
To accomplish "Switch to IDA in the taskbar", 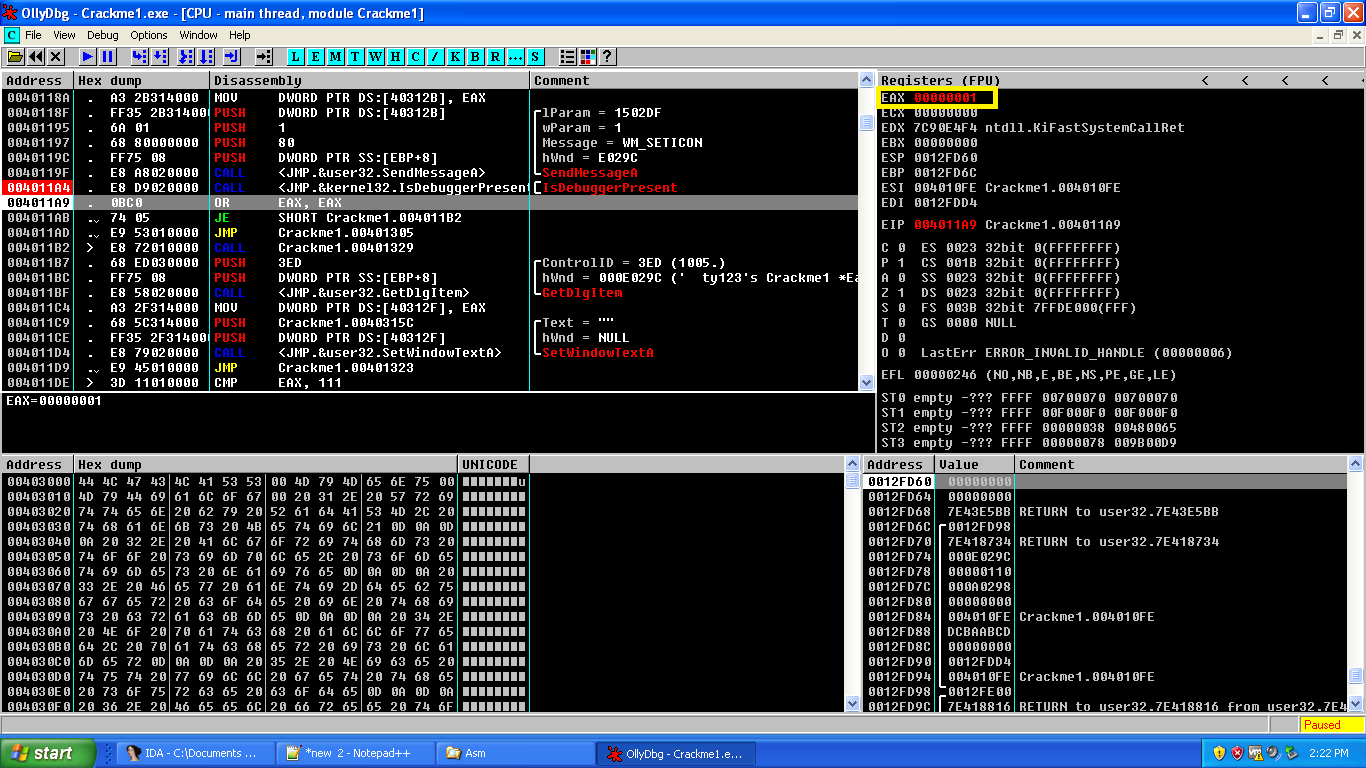I will point(196,753).
